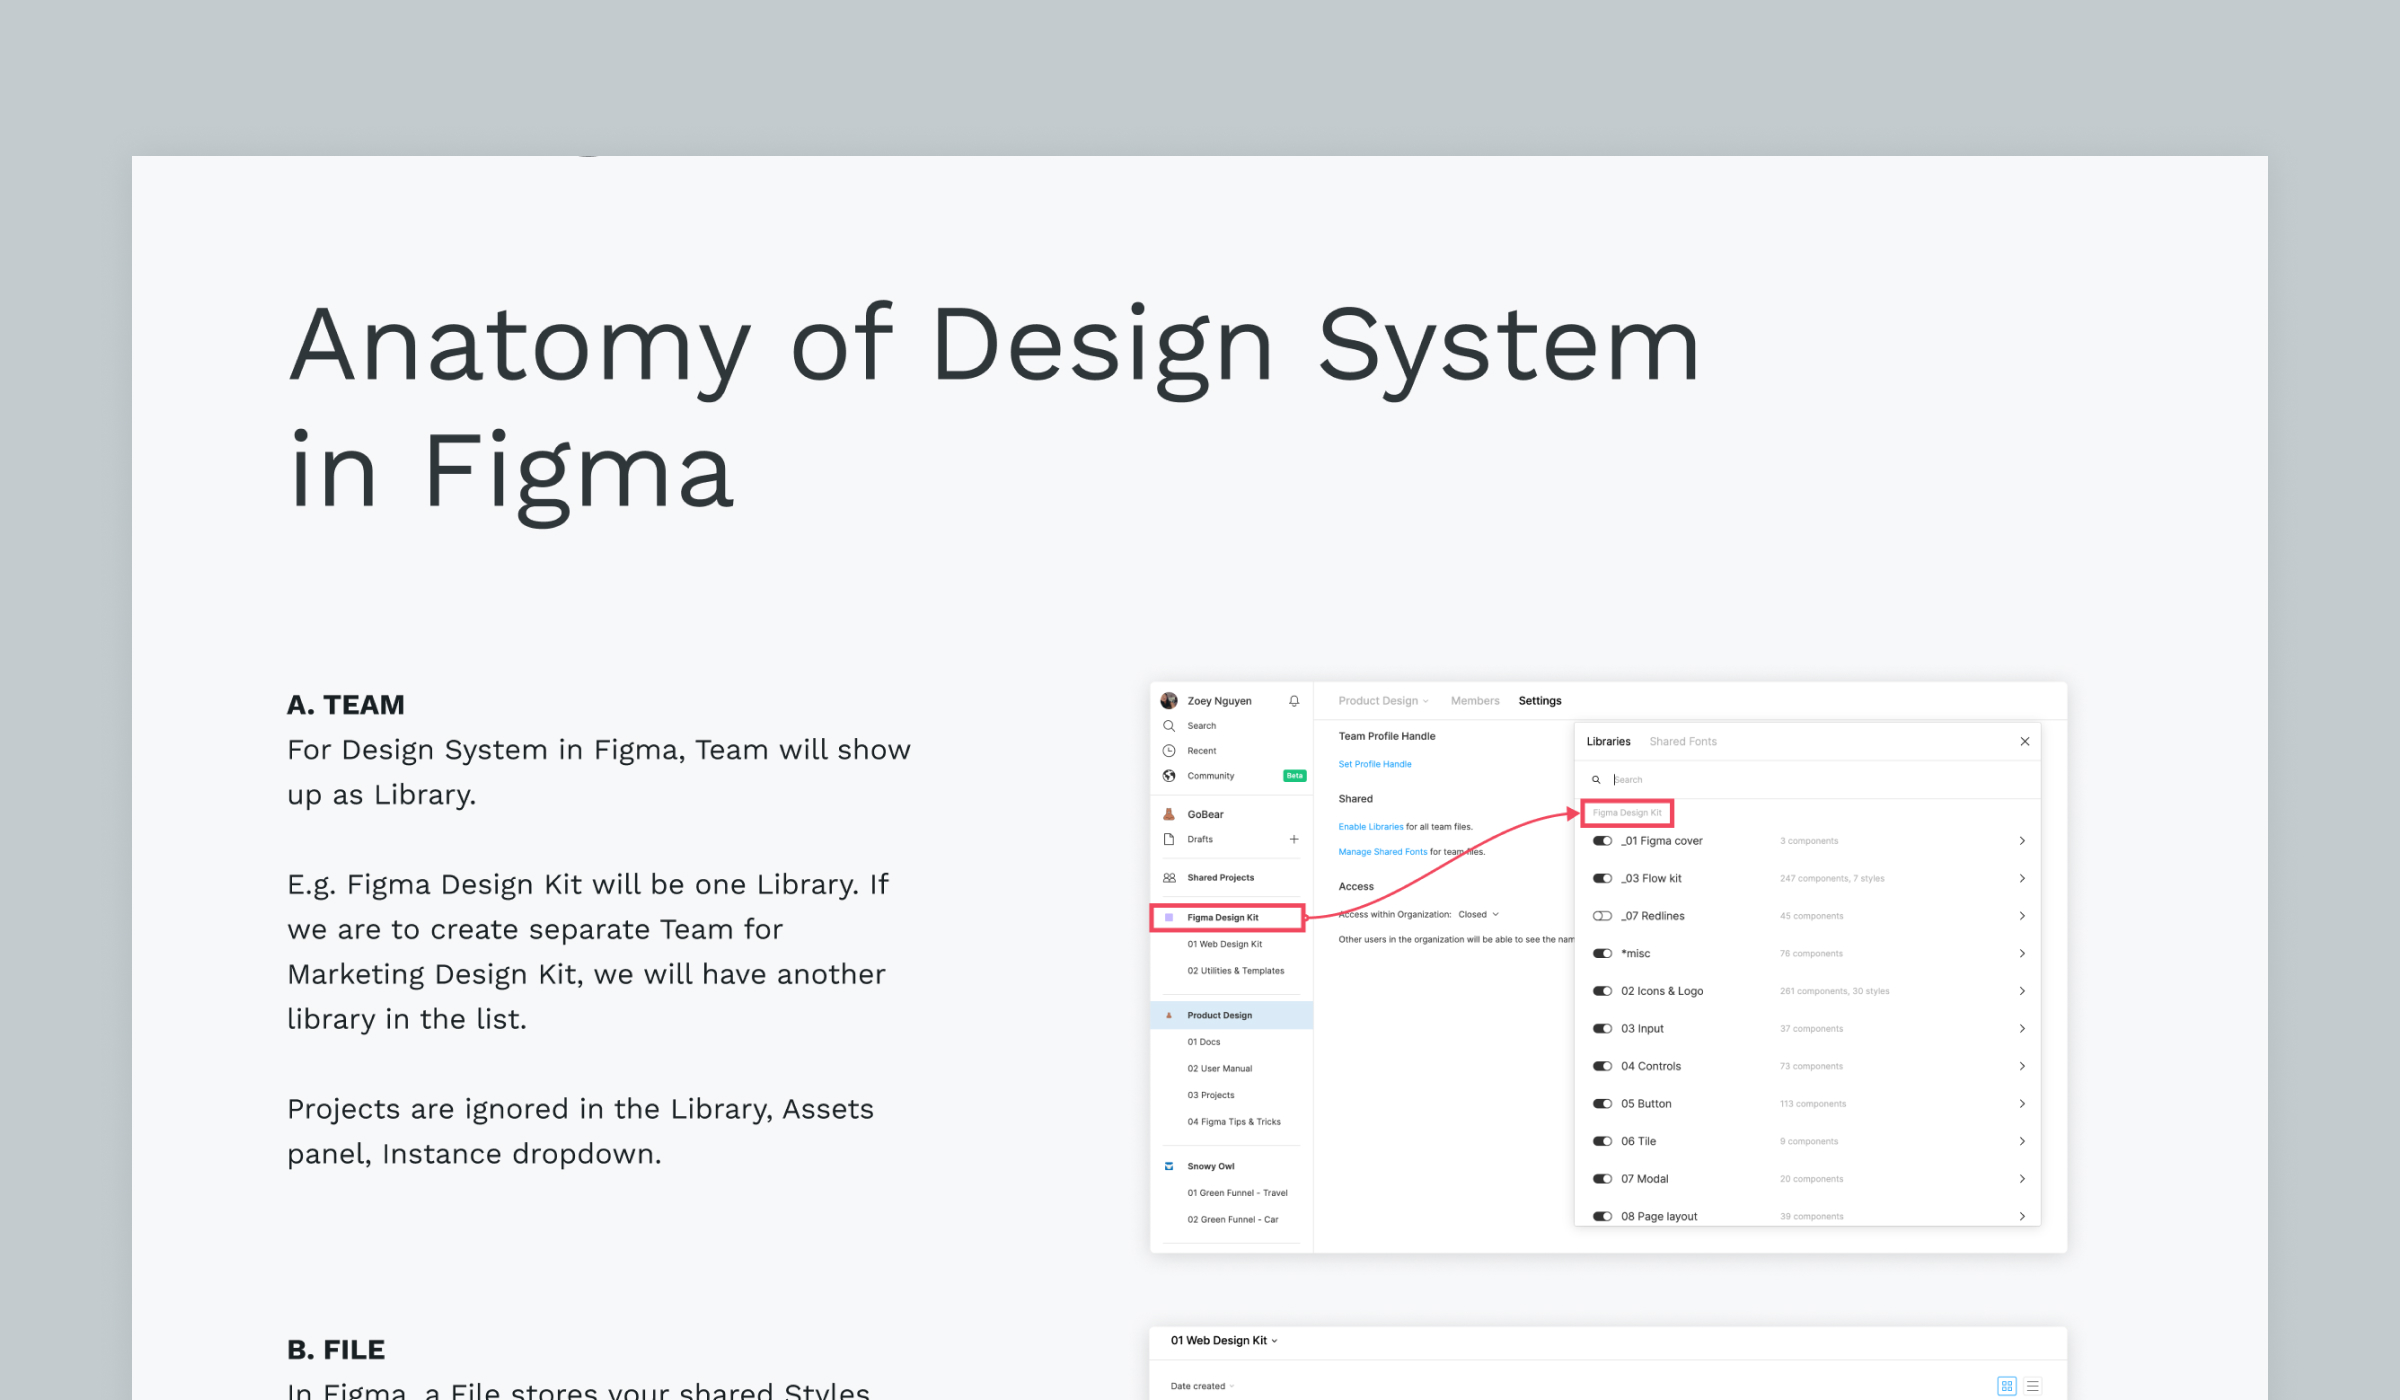The width and height of the screenshot is (2400, 1400).
Task: Toggle the 05 Button library
Action: coord(1602,1104)
